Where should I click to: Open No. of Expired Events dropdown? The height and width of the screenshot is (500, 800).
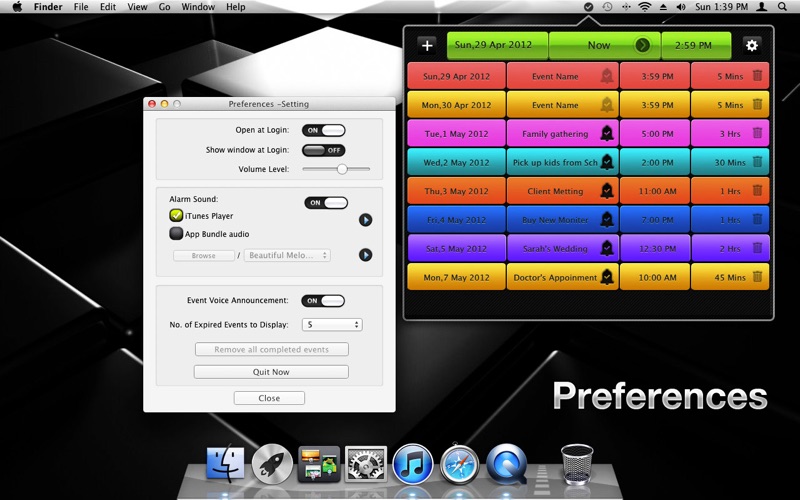pos(332,324)
